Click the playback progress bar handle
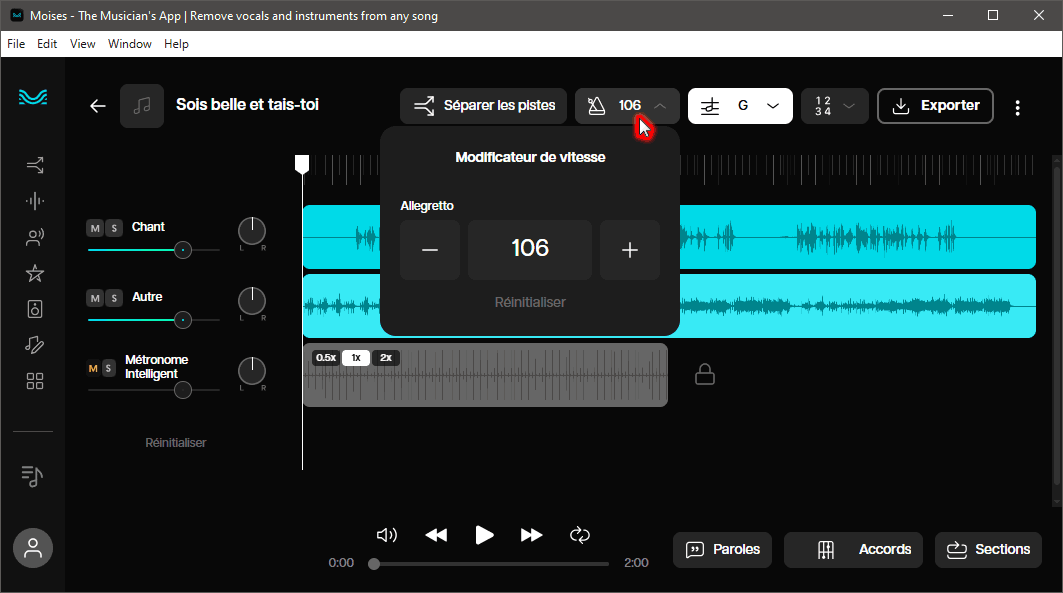 (374, 564)
